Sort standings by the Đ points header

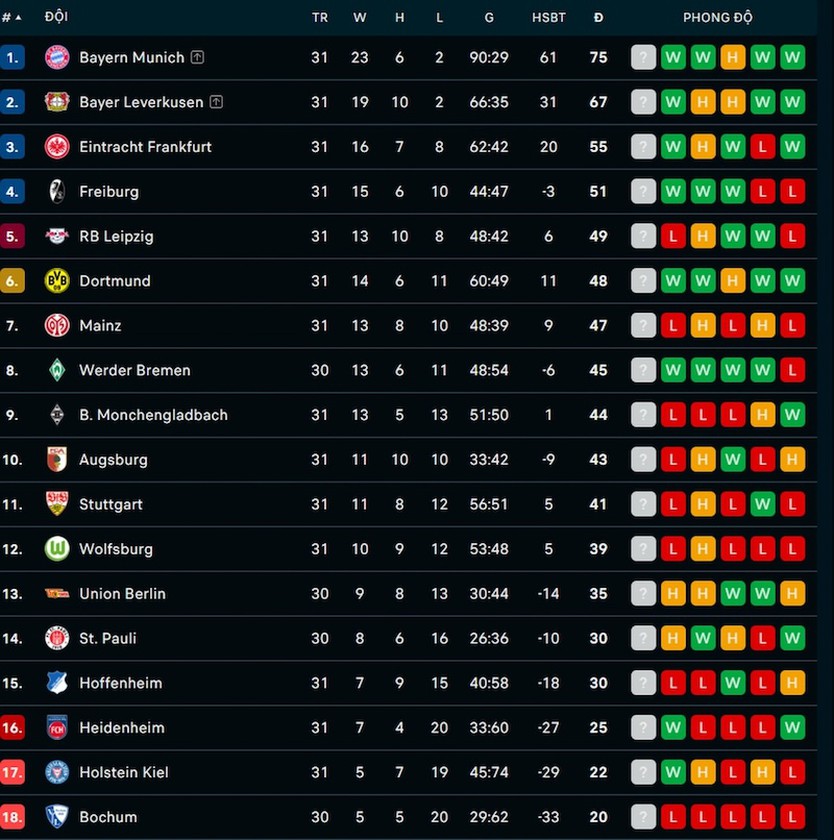pos(598,18)
